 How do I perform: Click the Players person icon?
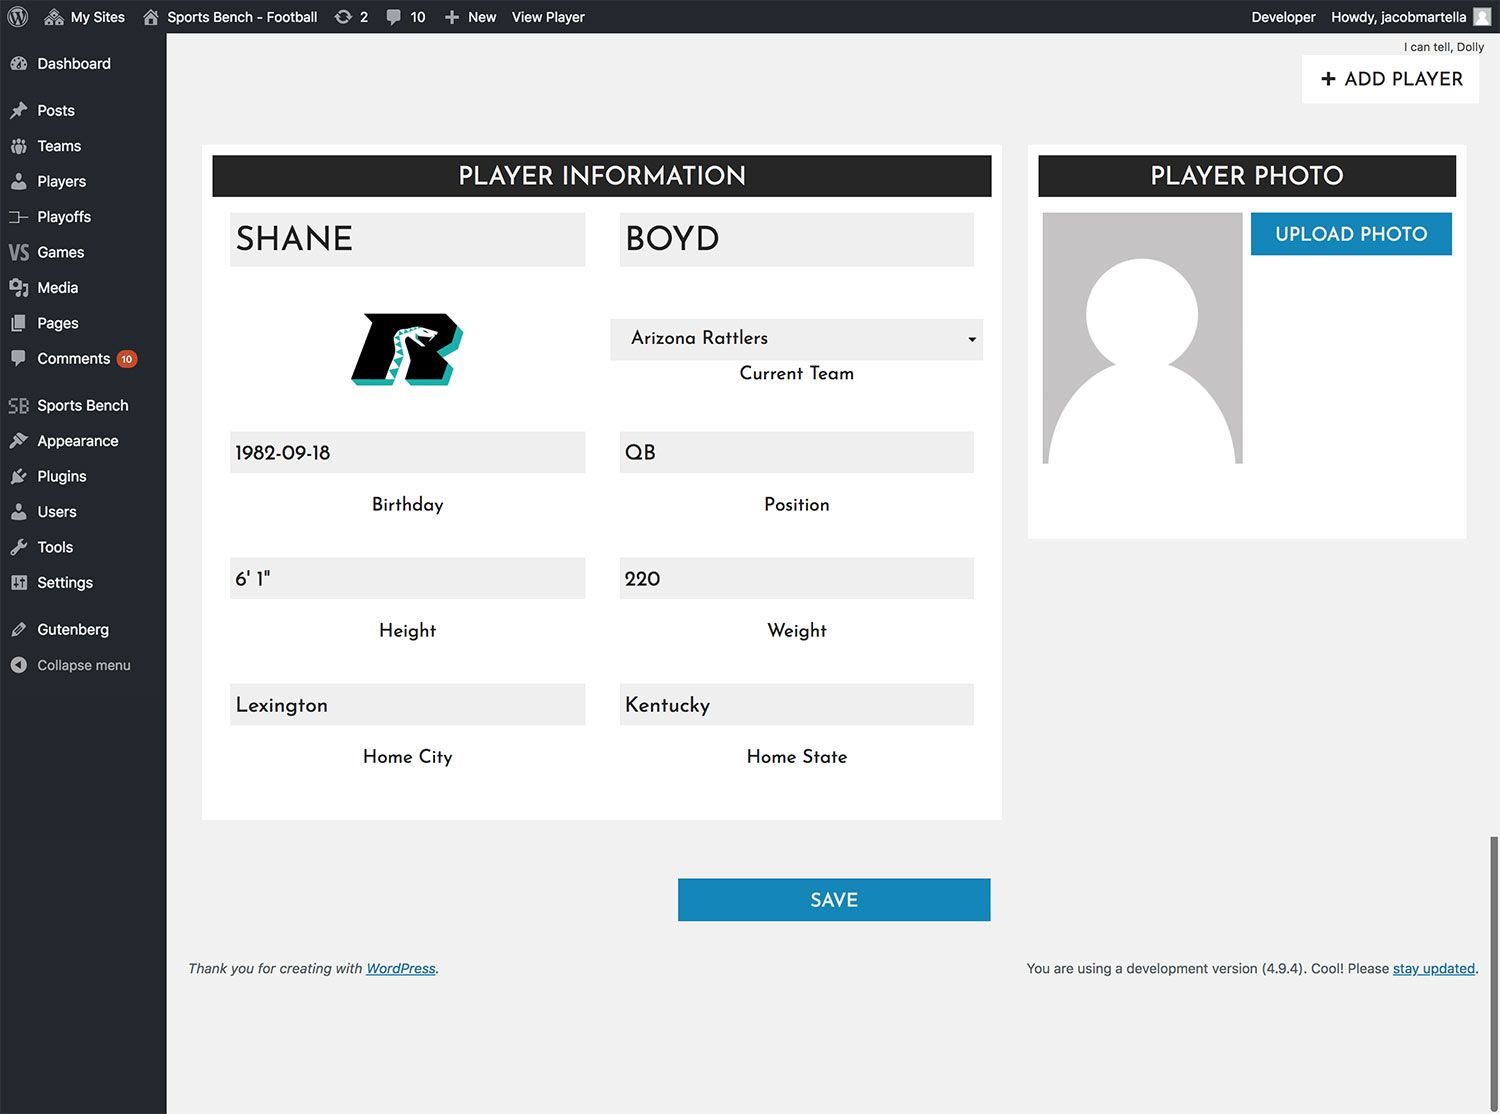(x=19, y=181)
